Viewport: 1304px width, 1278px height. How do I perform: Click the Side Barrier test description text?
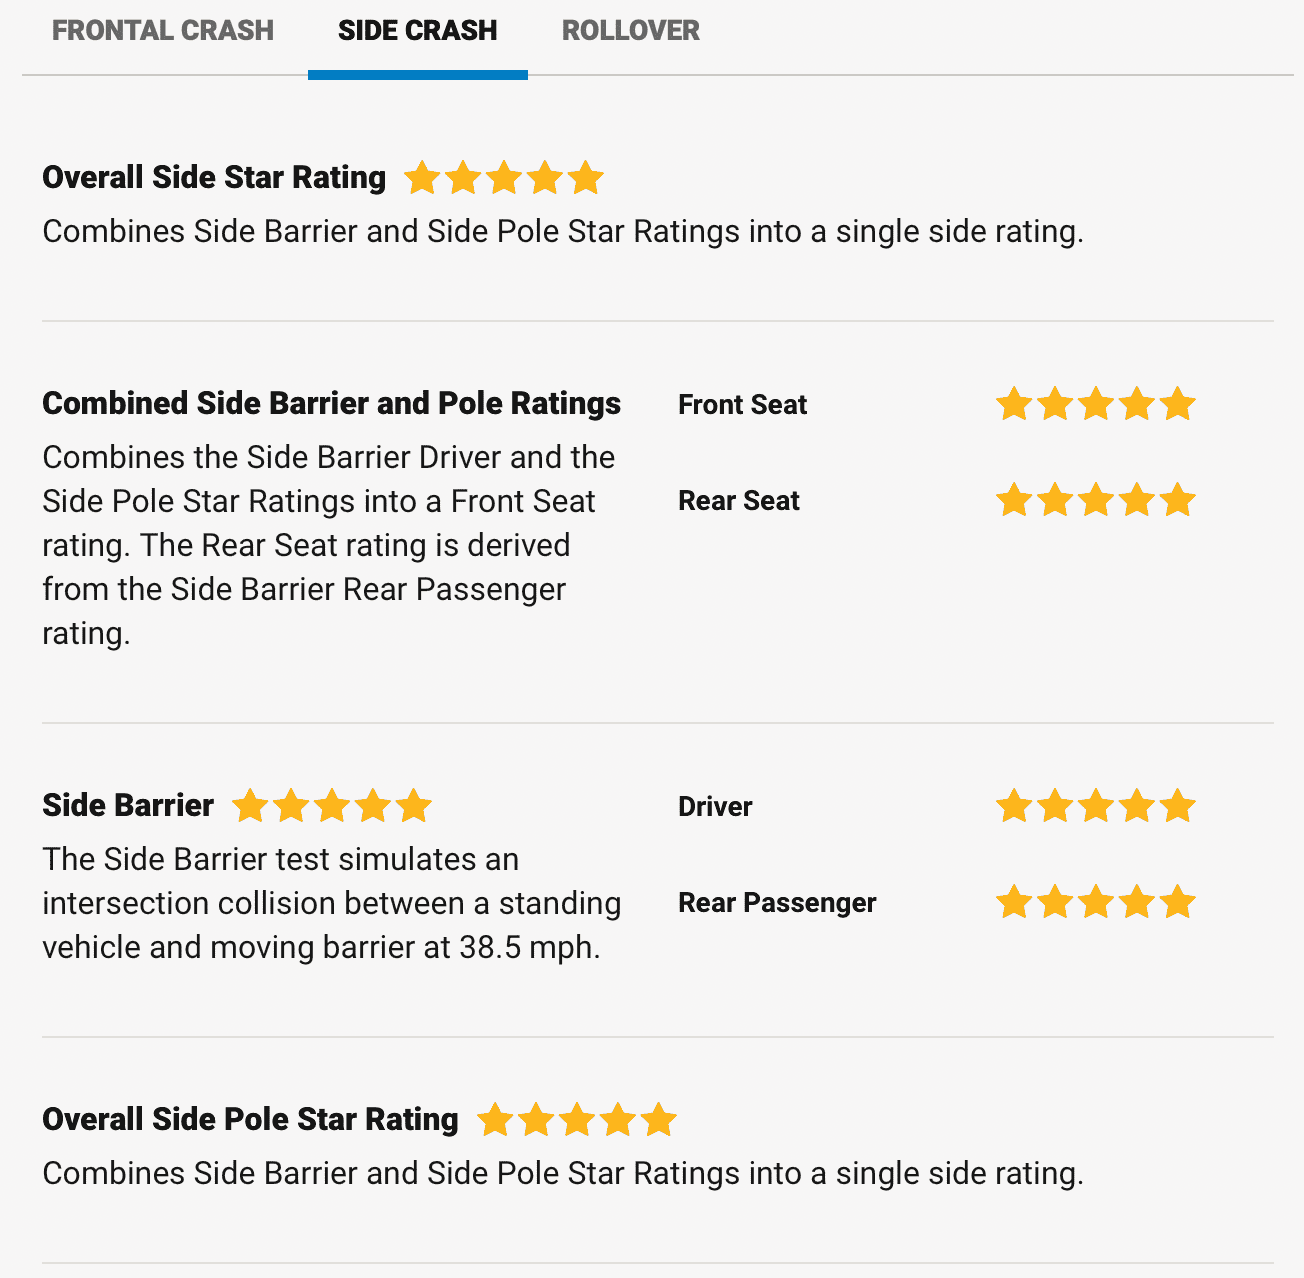pos(331,903)
